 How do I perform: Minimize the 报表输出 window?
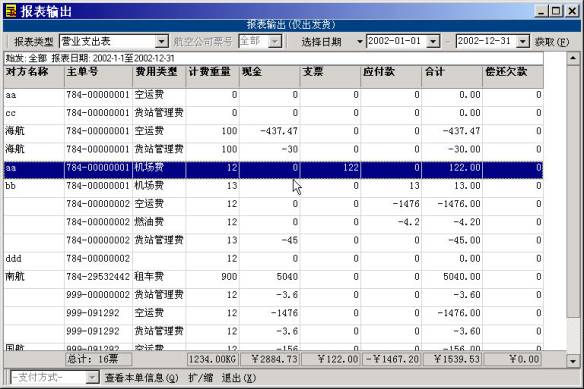pos(541,11)
